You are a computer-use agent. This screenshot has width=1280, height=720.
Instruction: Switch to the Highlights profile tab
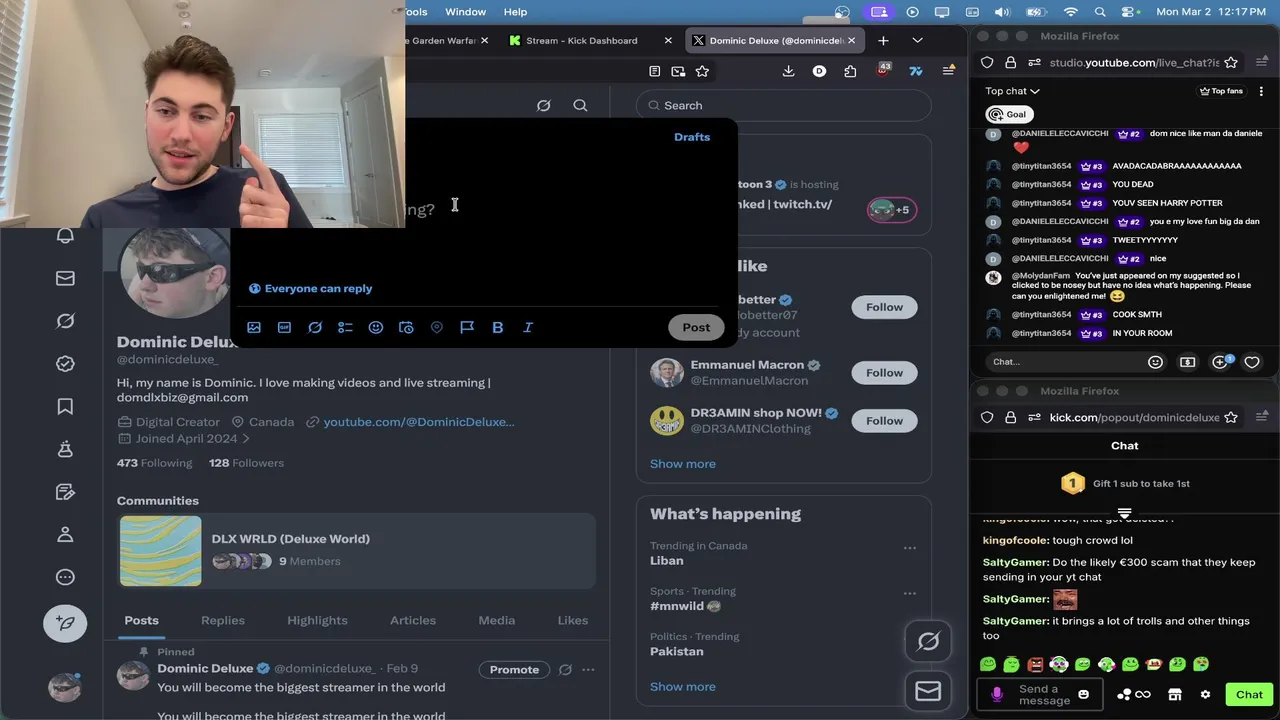(318, 620)
